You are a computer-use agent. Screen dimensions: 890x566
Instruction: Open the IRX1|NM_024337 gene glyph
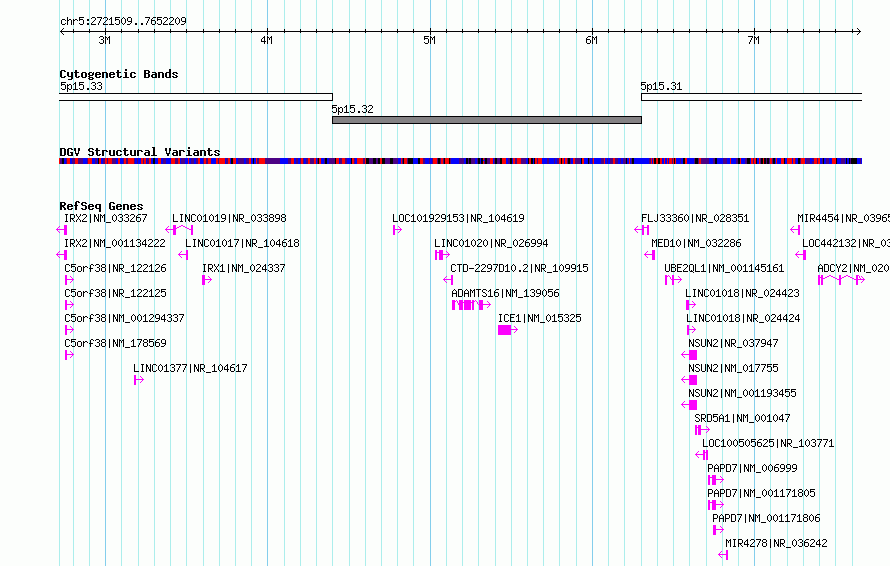(207, 280)
